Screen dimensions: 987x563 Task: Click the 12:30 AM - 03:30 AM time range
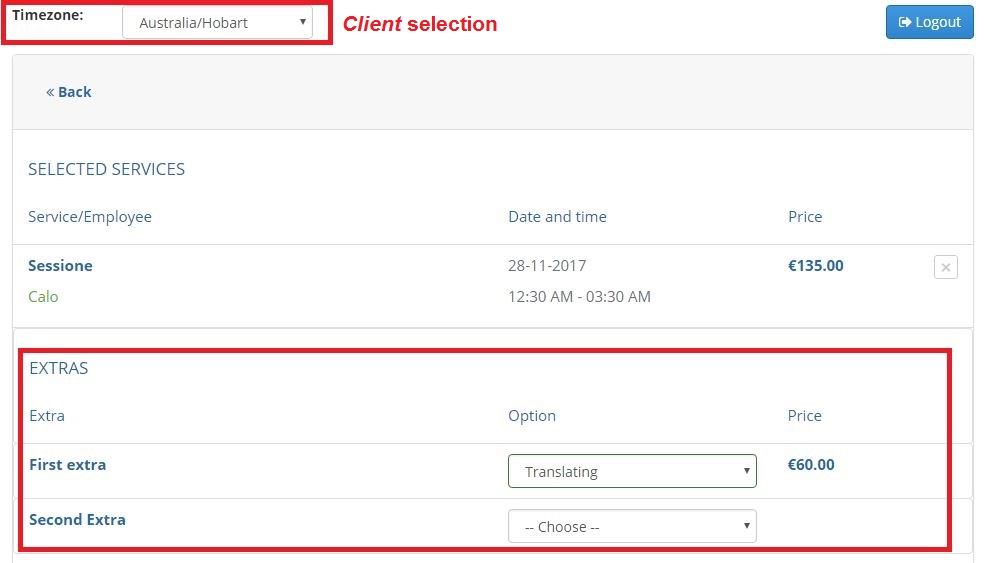tap(579, 297)
